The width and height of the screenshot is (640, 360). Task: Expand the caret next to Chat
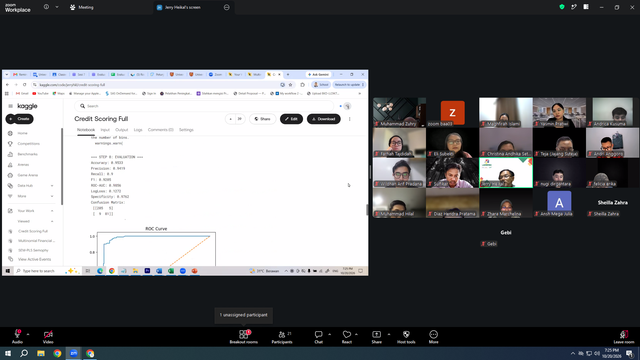tap(329, 334)
